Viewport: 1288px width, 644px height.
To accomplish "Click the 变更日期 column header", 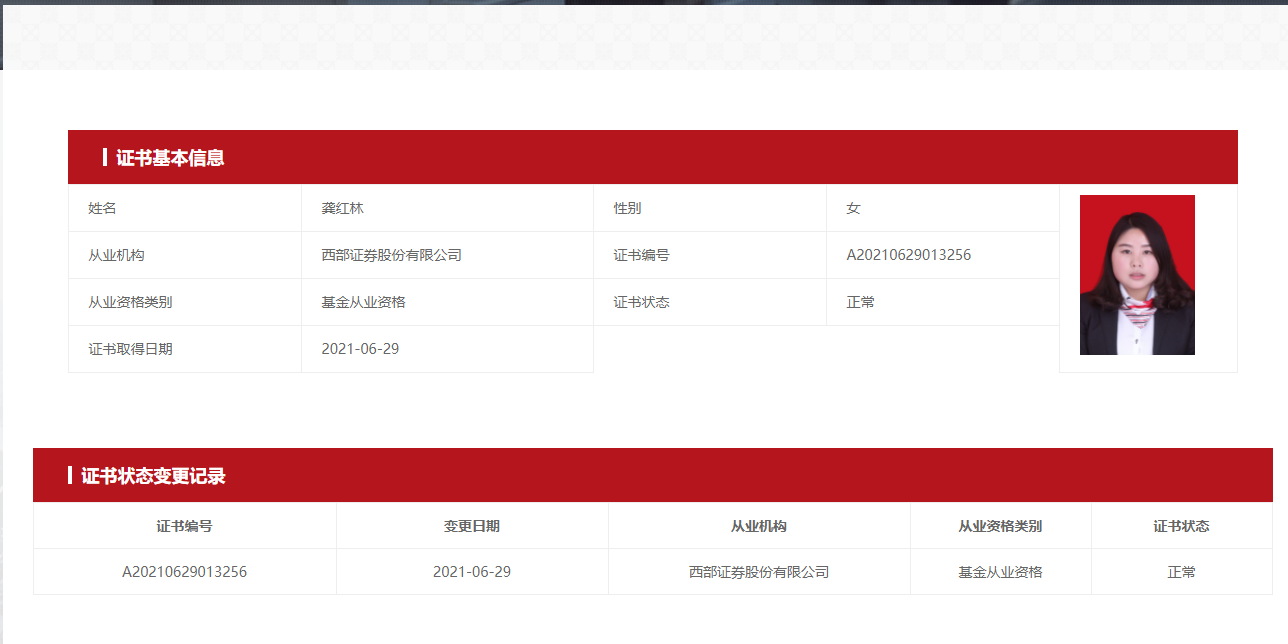I will coord(472,526).
